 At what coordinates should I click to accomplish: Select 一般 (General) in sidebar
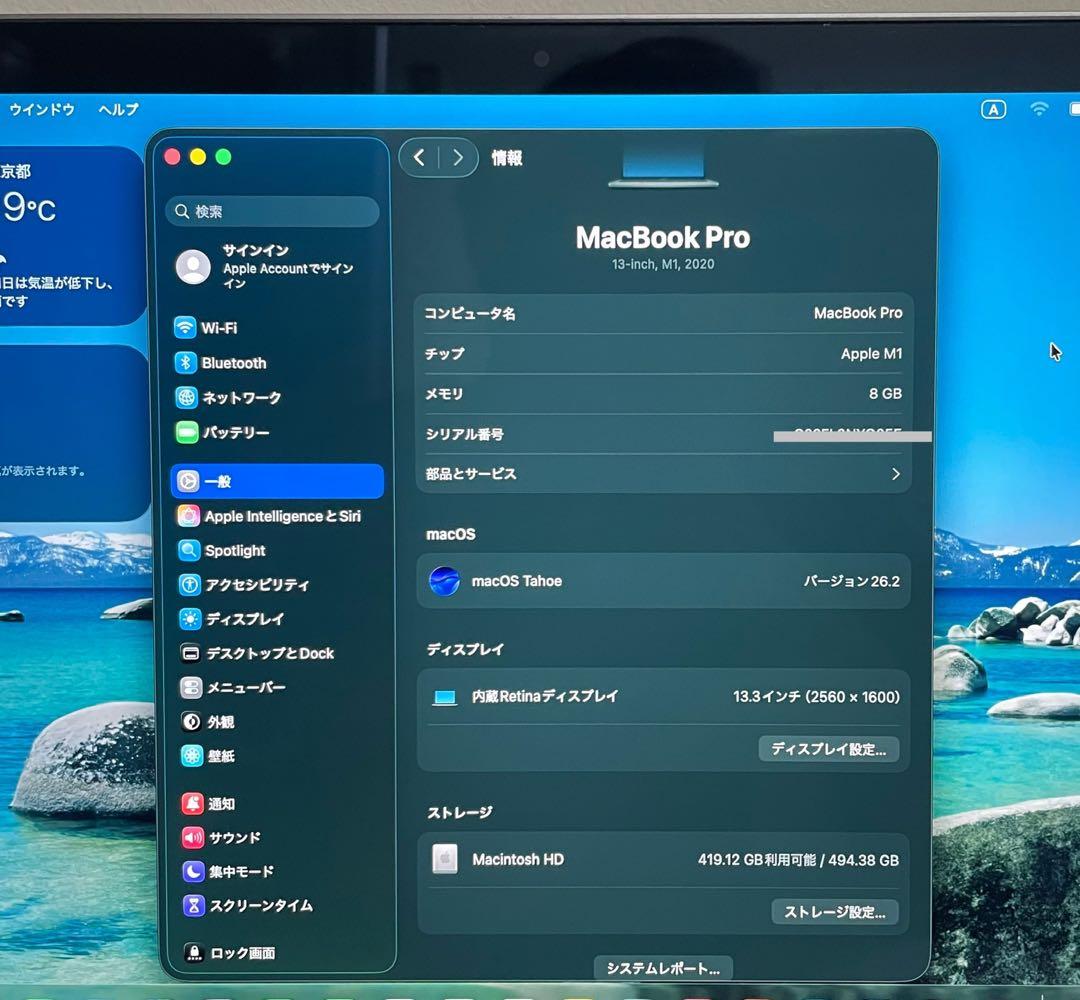(x=277, y=481)
